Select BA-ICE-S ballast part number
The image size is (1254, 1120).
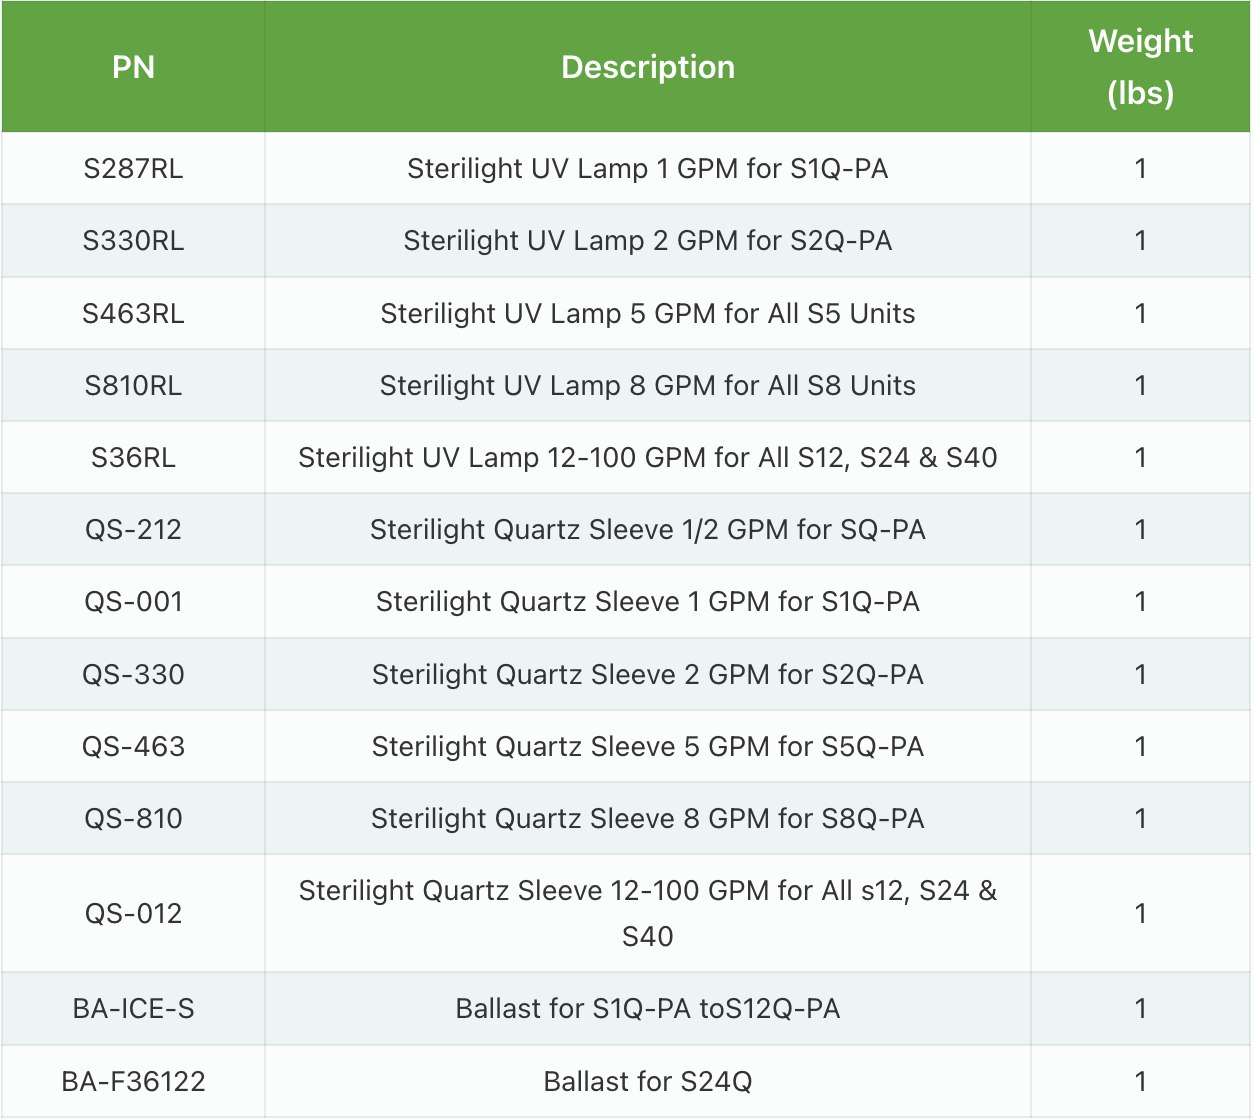133,1008
